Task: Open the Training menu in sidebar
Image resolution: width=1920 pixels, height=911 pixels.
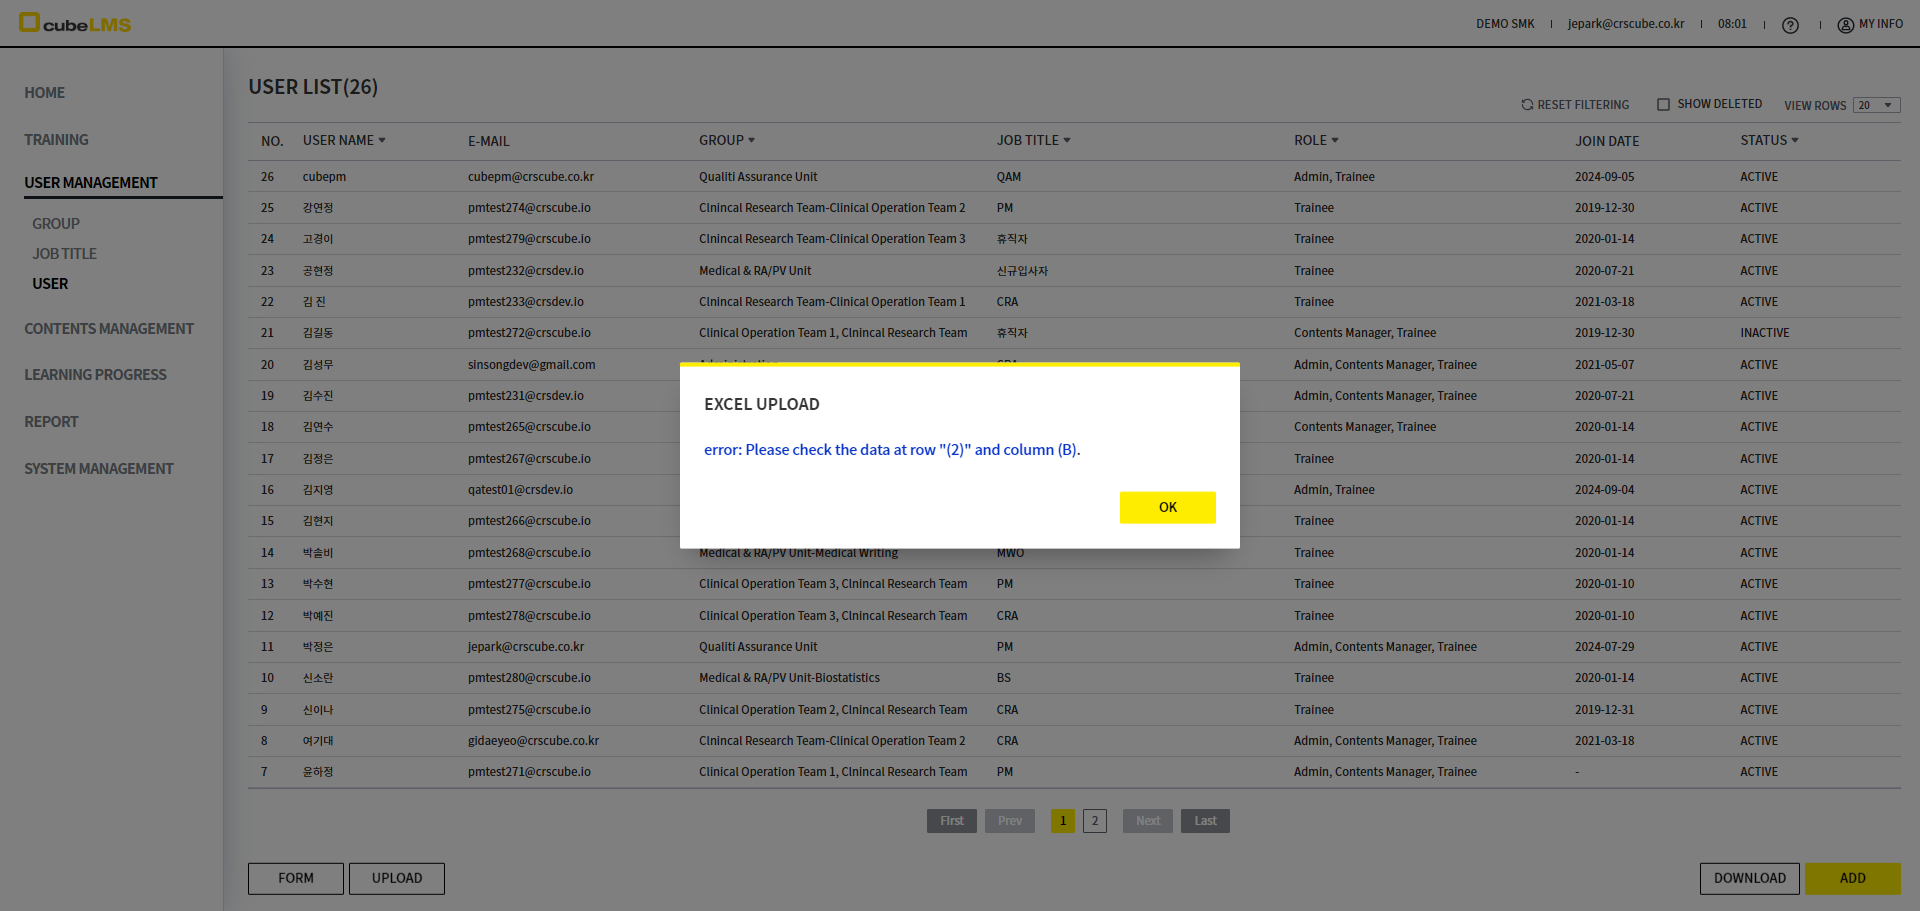Action: (56, 140)
